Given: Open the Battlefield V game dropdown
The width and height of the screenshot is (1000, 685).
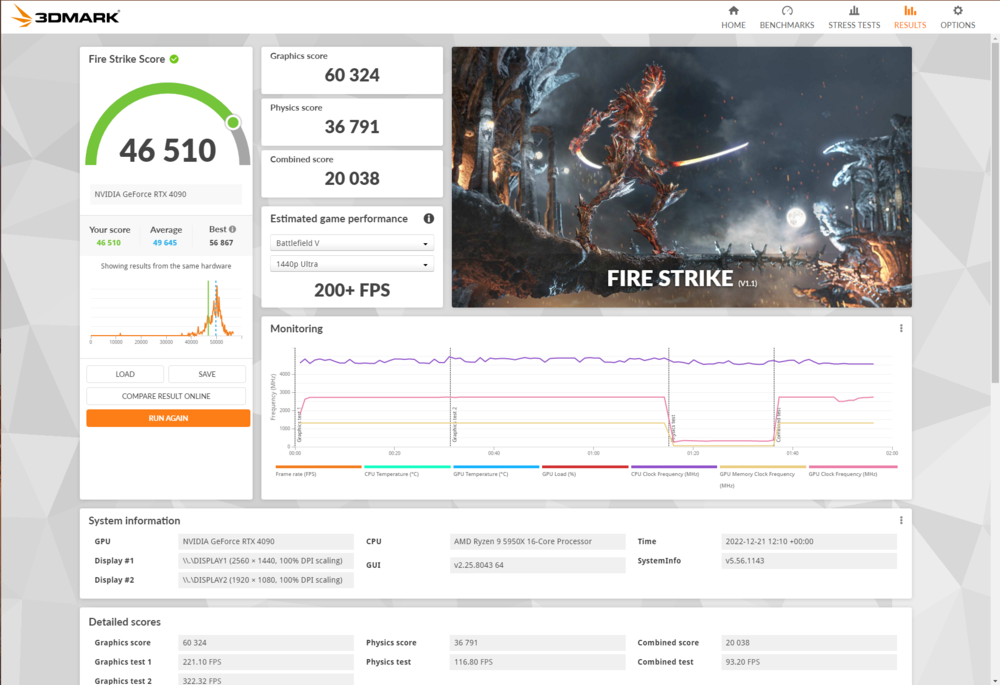Looking at the screenshot, I should click(352, 243).
